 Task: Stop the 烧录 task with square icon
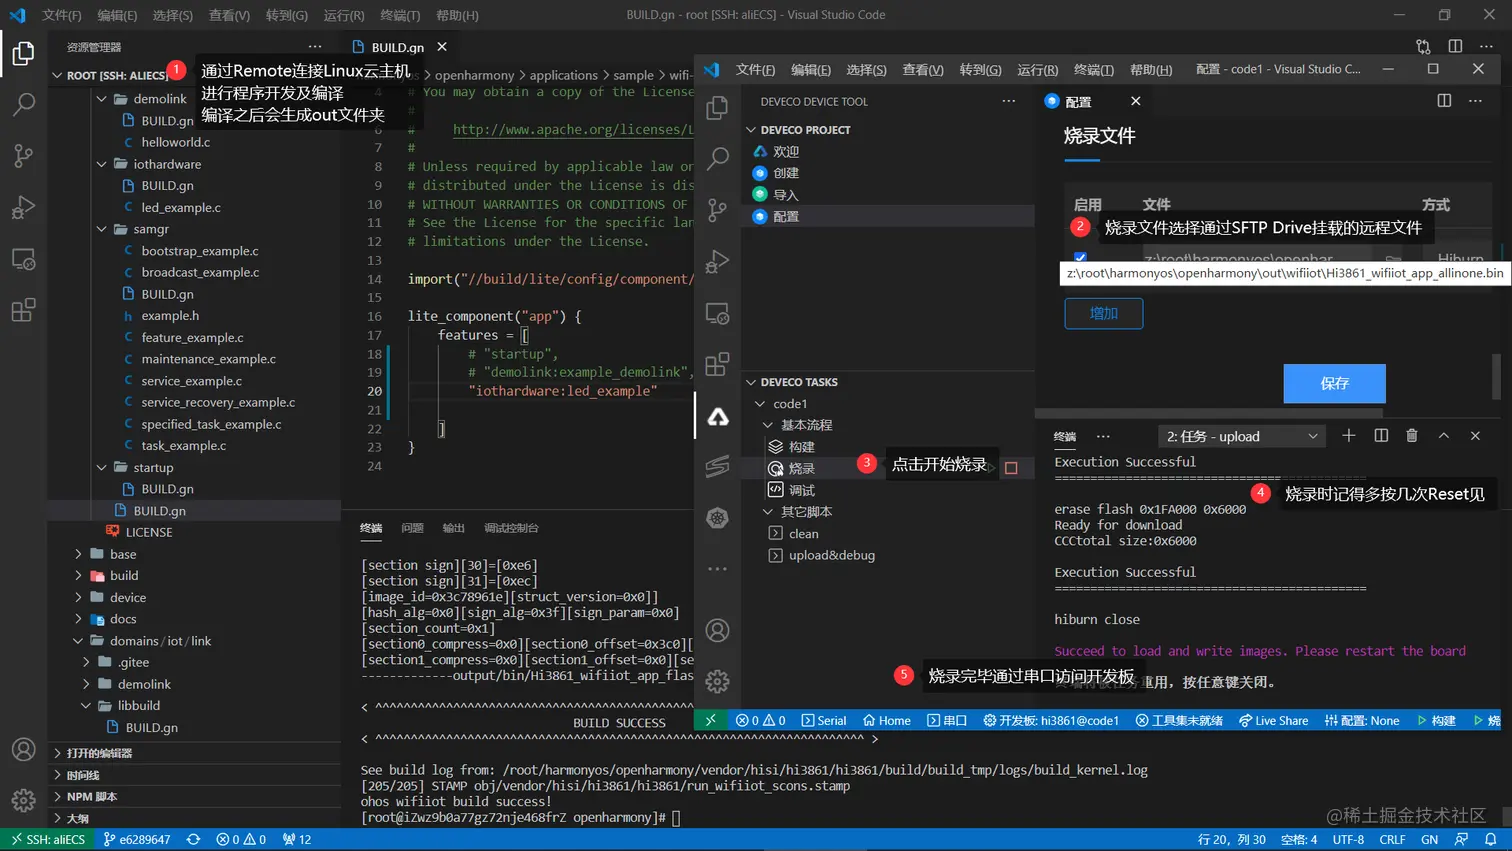point(1011,468)
